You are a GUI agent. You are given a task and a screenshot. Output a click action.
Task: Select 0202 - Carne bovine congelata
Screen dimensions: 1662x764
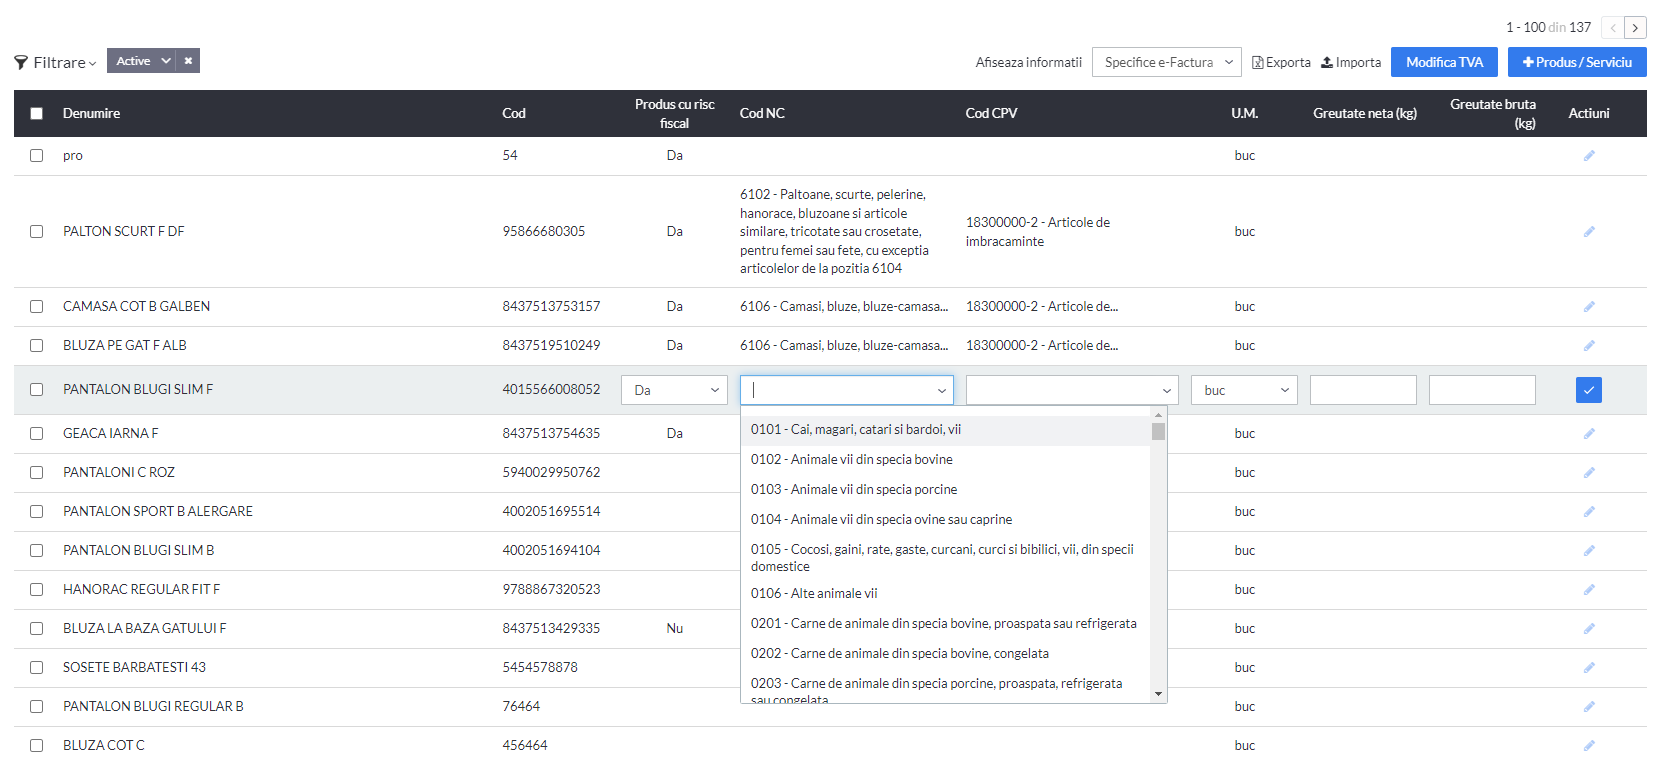[x=945, y=654]
